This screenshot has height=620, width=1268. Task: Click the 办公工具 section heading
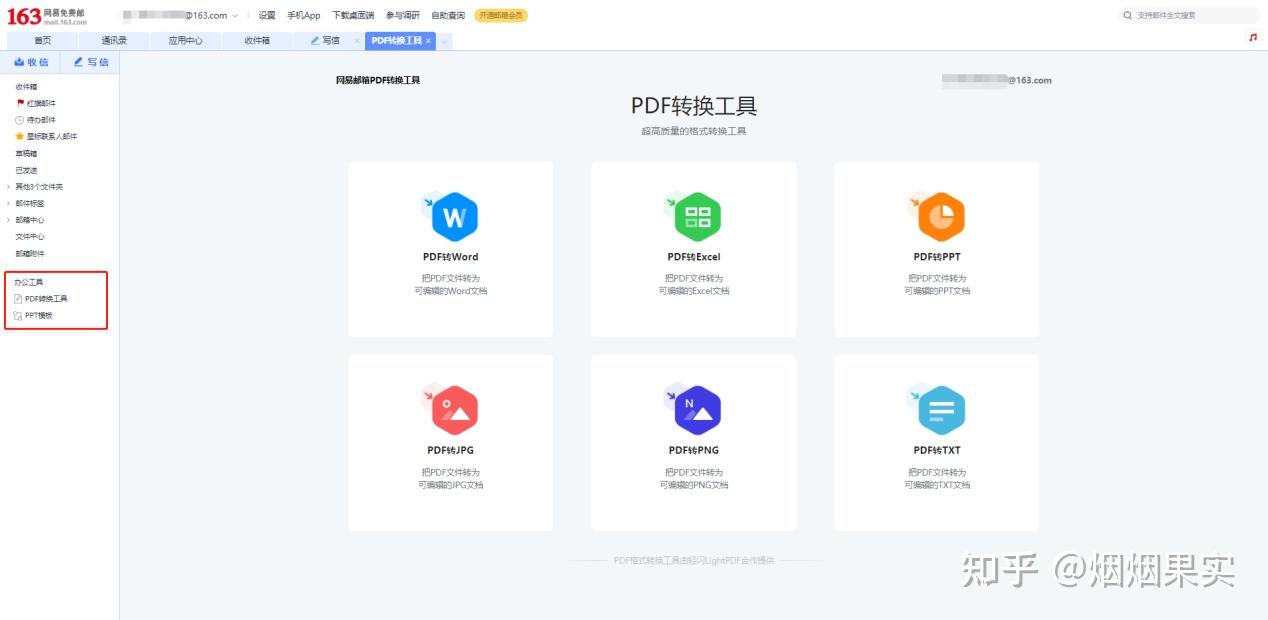pos(29,282)
